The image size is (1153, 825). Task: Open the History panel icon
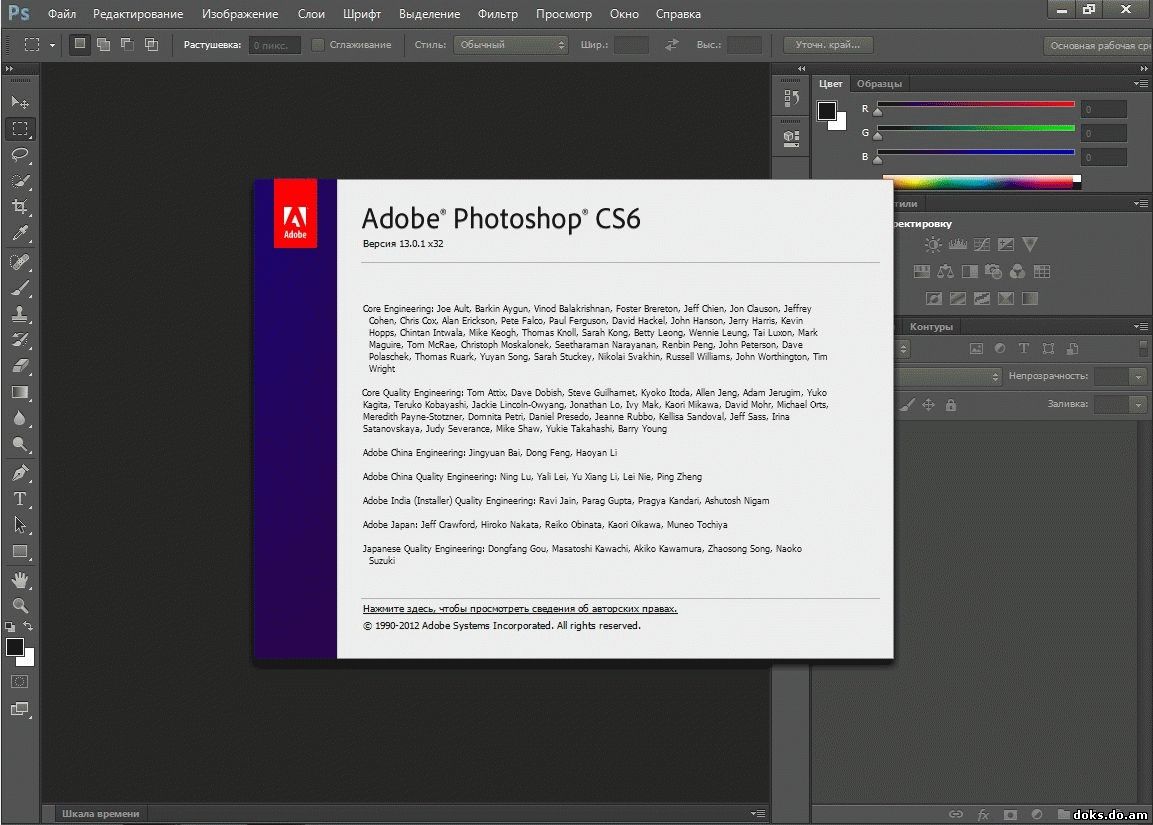[791, 99]
